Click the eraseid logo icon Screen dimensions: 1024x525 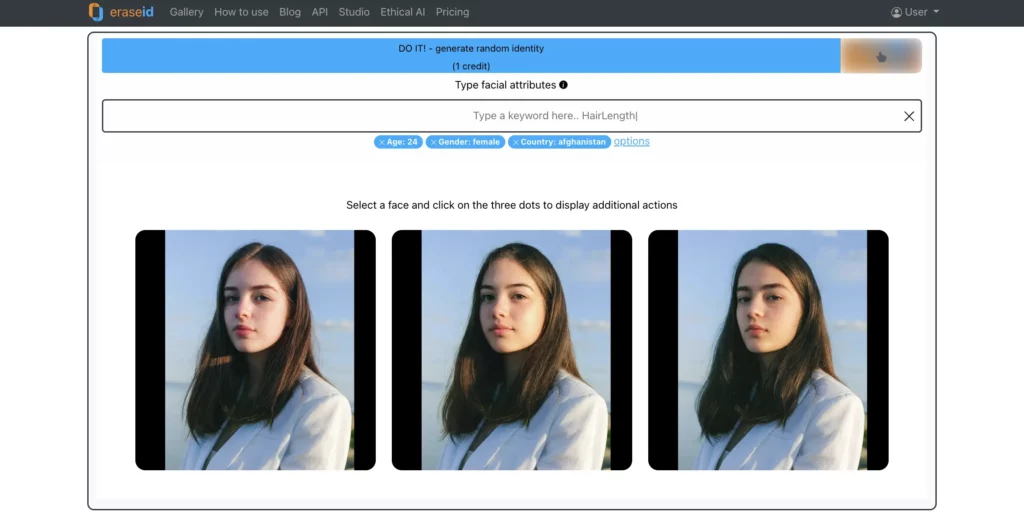[95, 12]
